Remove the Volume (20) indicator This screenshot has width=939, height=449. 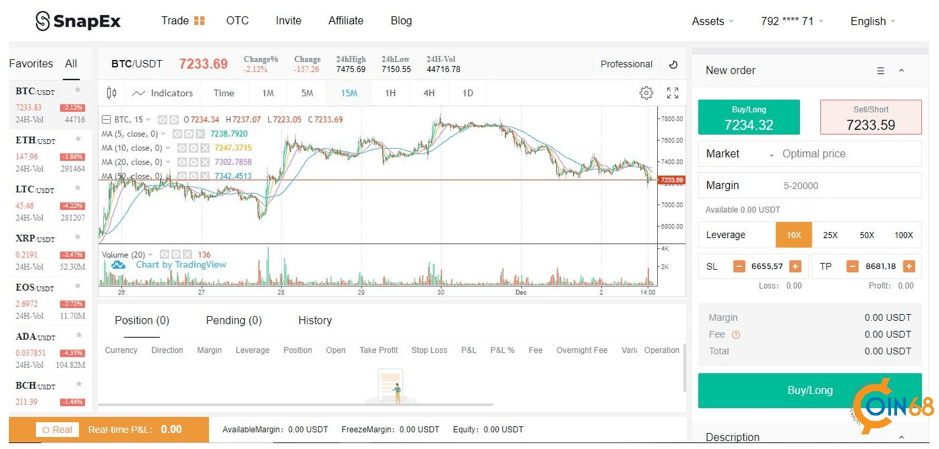[188, 254]
